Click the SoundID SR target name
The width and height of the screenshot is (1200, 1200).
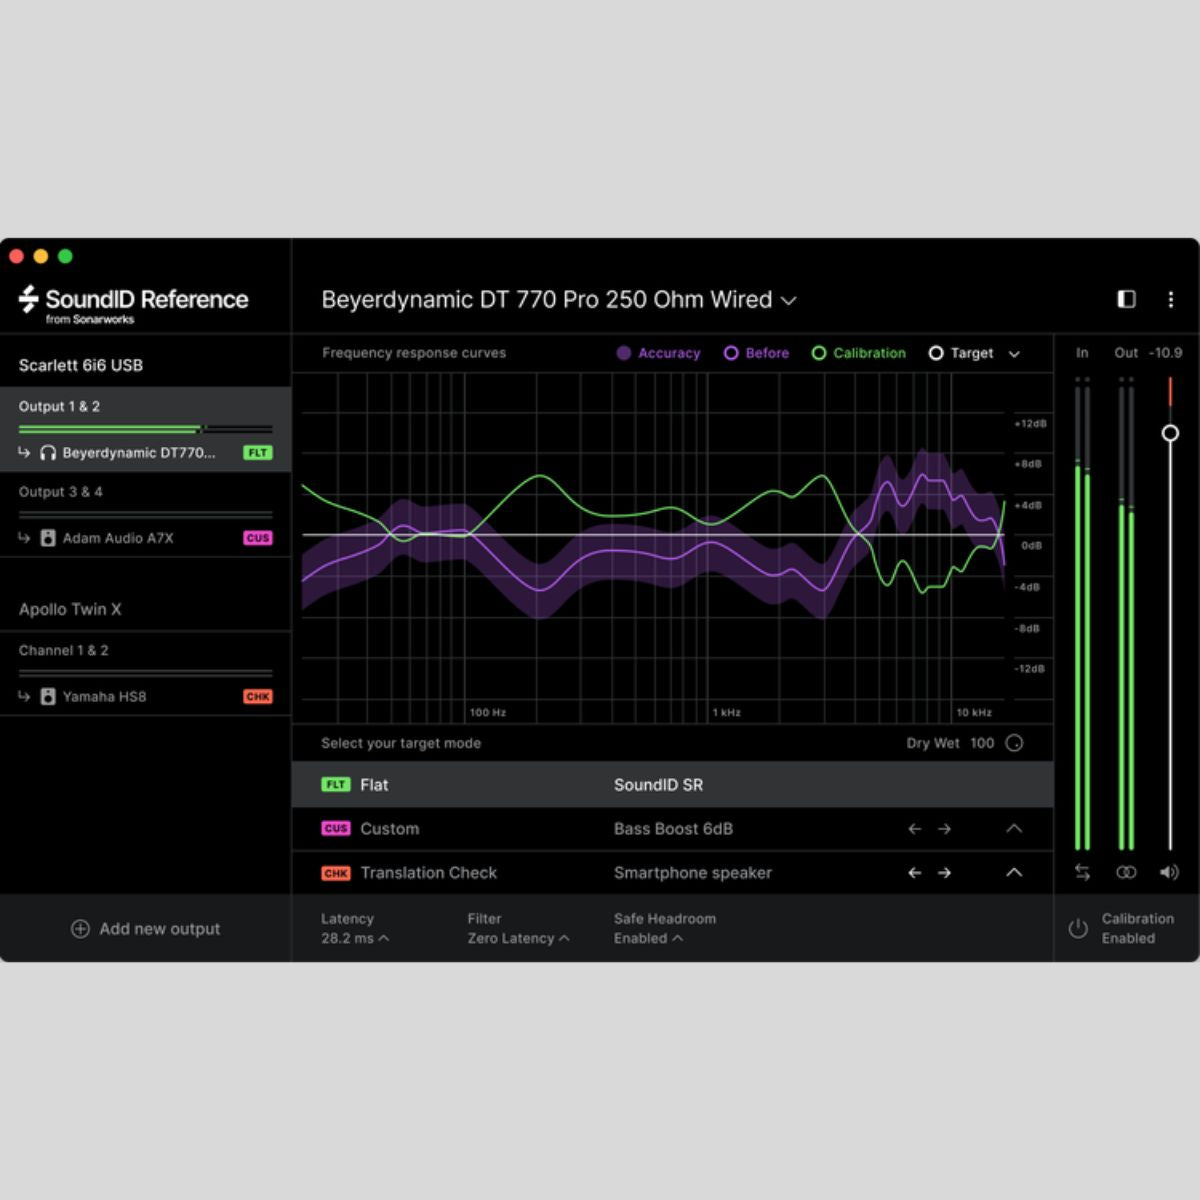coord(658,785)
